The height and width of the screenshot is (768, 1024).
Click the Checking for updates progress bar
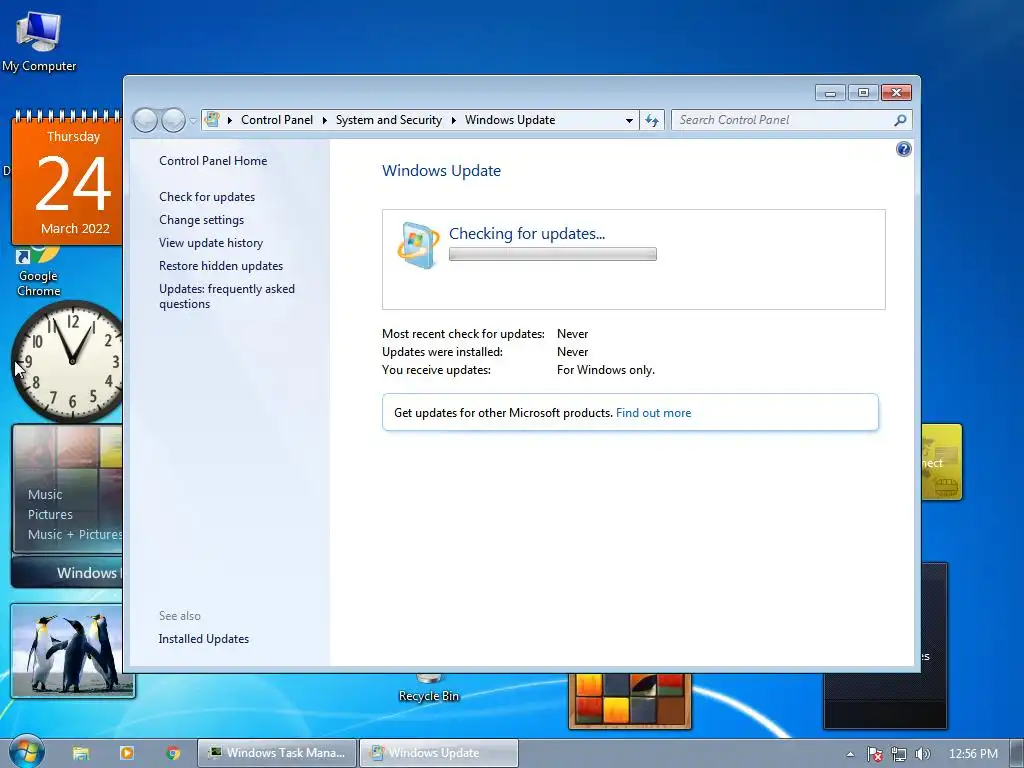[552, 254]
